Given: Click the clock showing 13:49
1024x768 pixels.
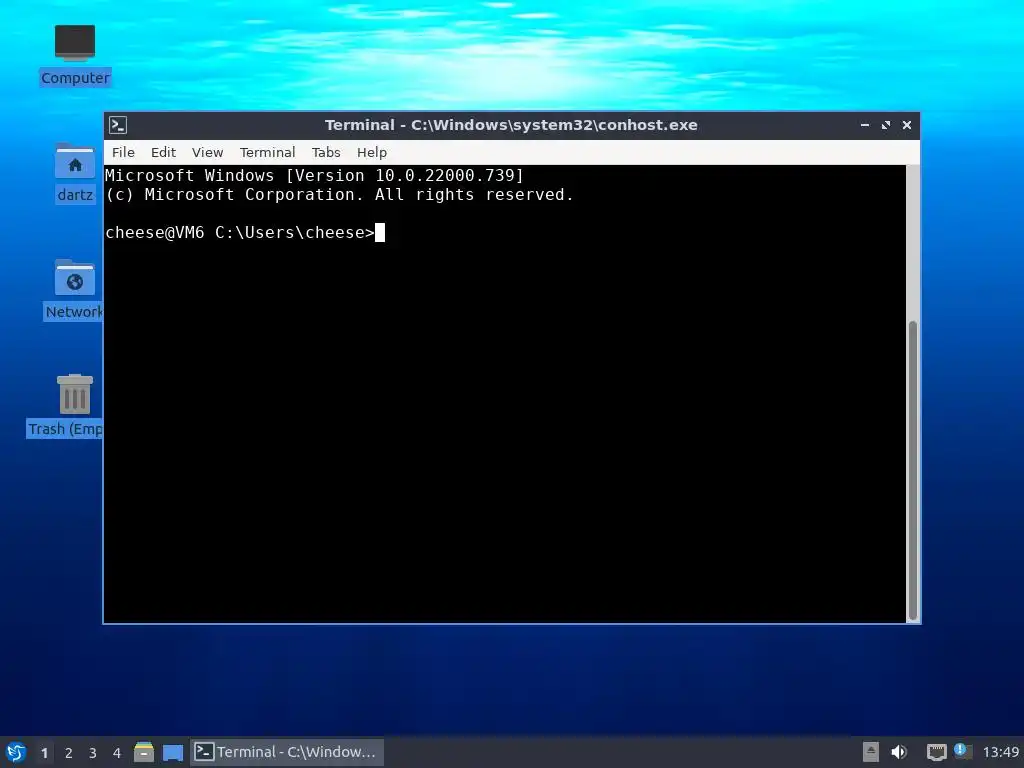Looking at the screenshot, I should click(1000, 752).
